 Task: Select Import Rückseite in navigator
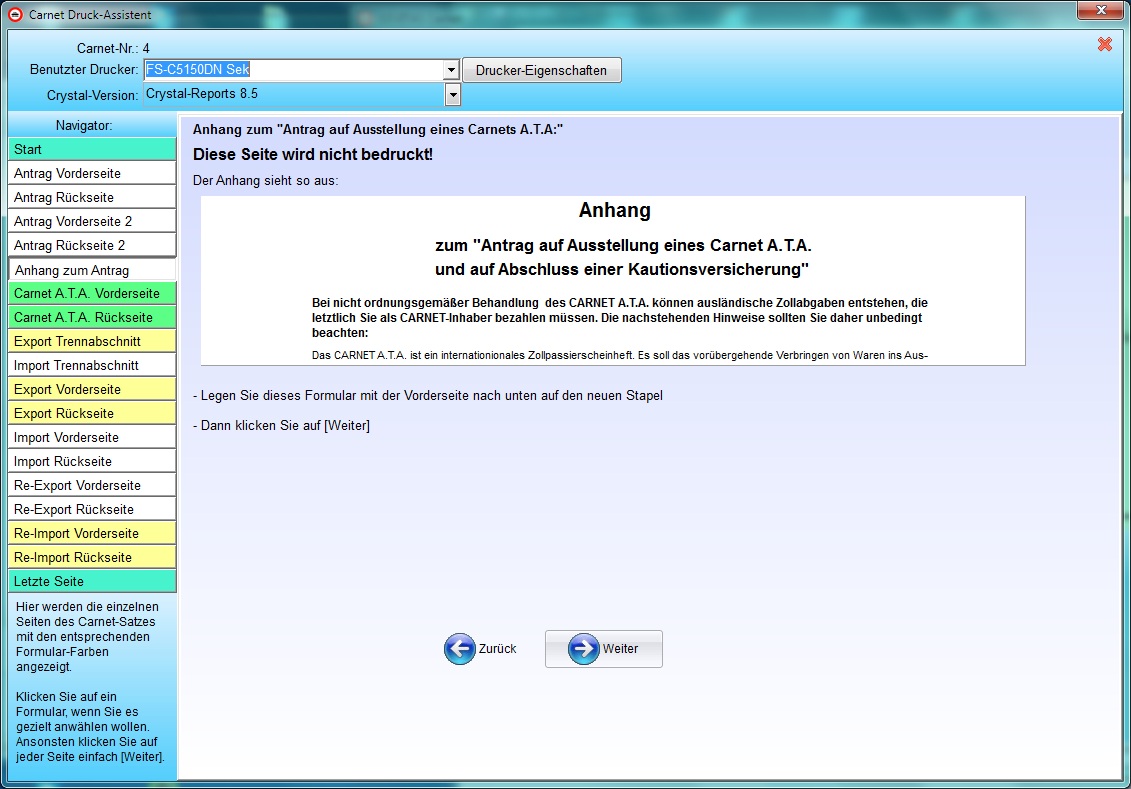[92, 462]
